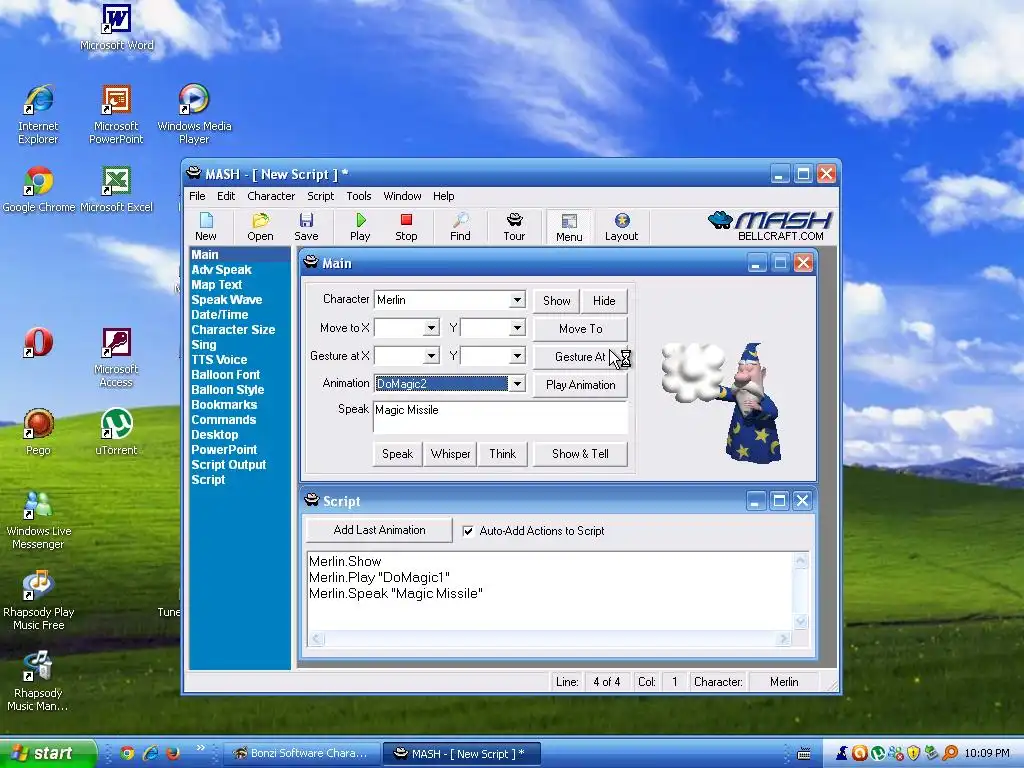Click the Play Animation button
This screenshot has width=1024, height=768.
pos(581,385)
